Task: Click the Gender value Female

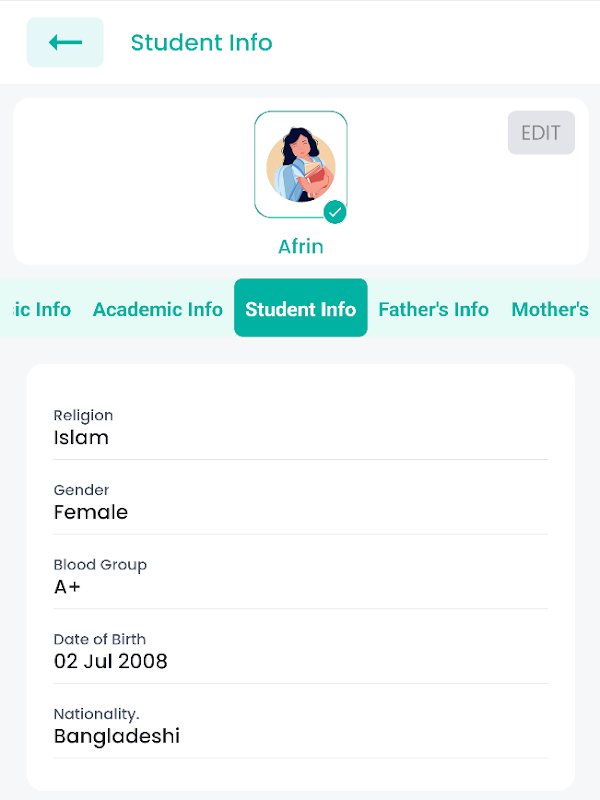Action: click(x=91, y=512)
